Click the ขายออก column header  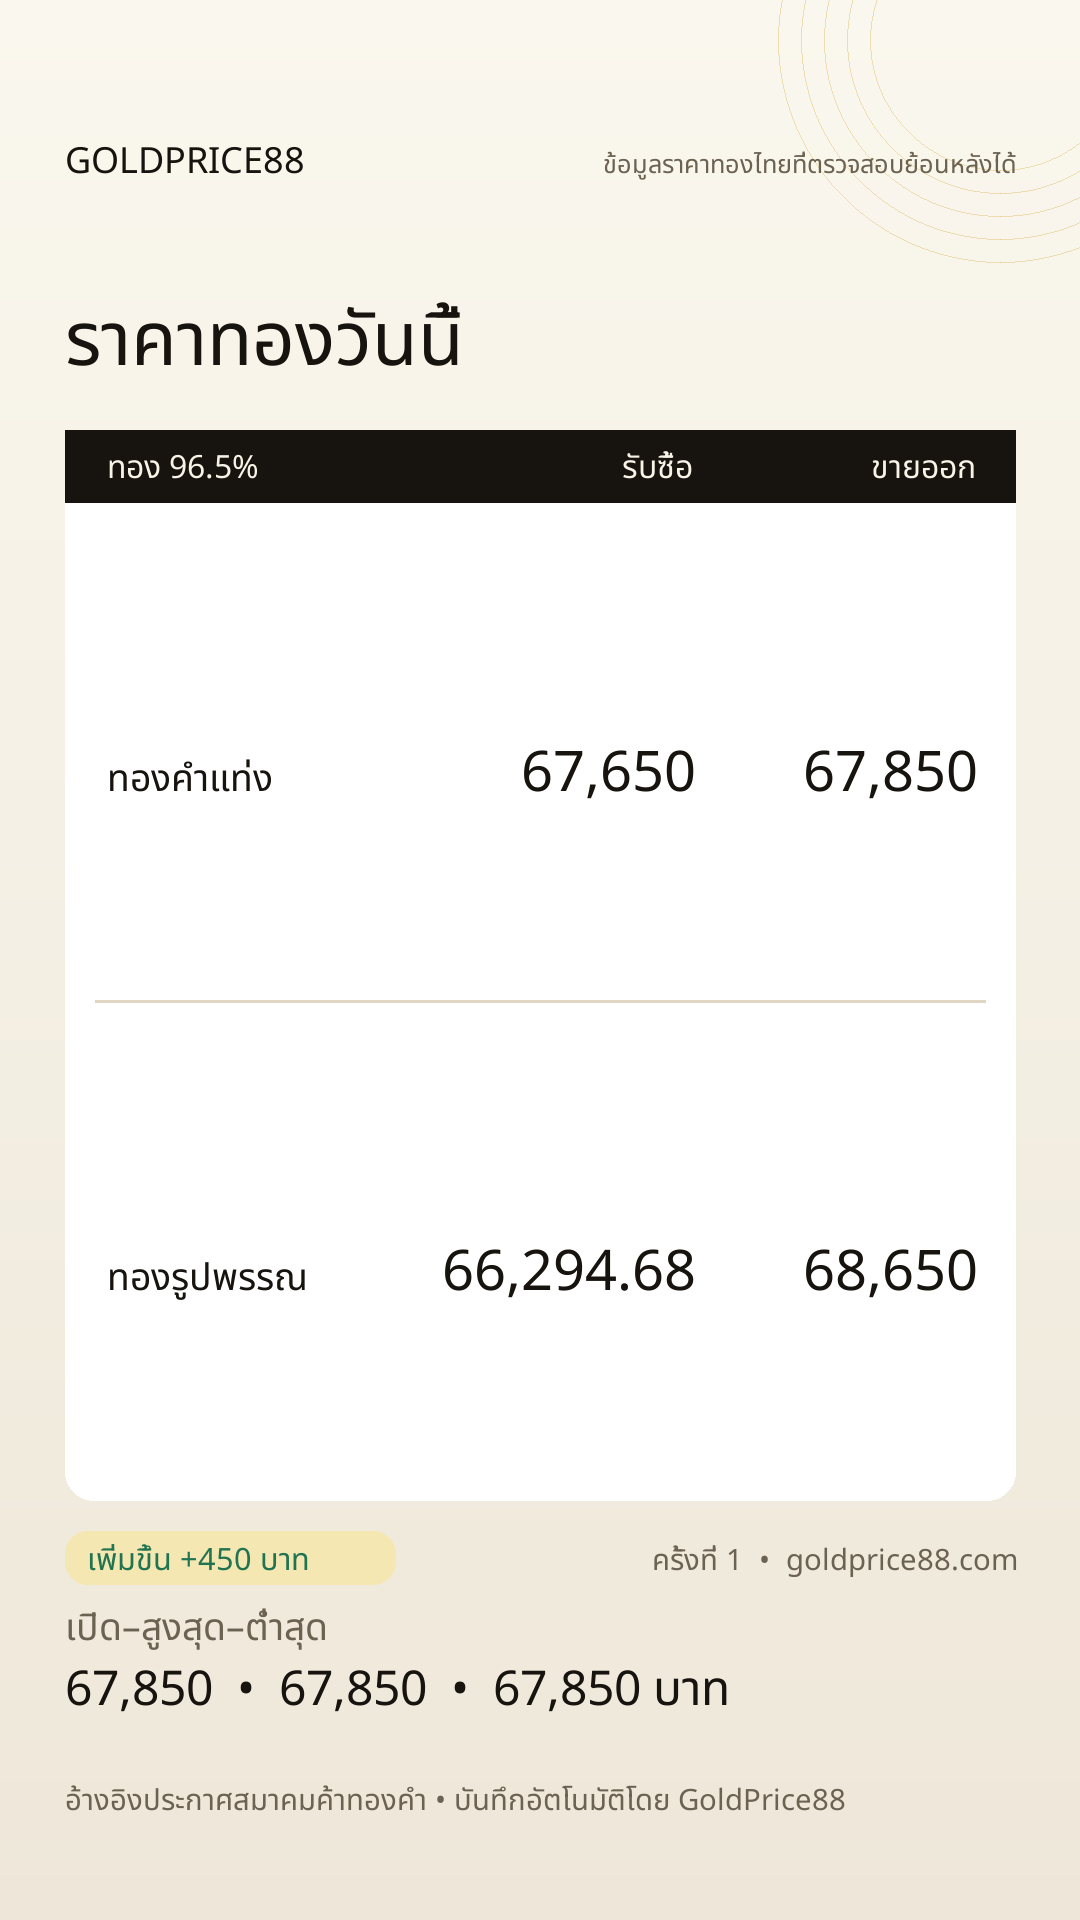(923, 467)
